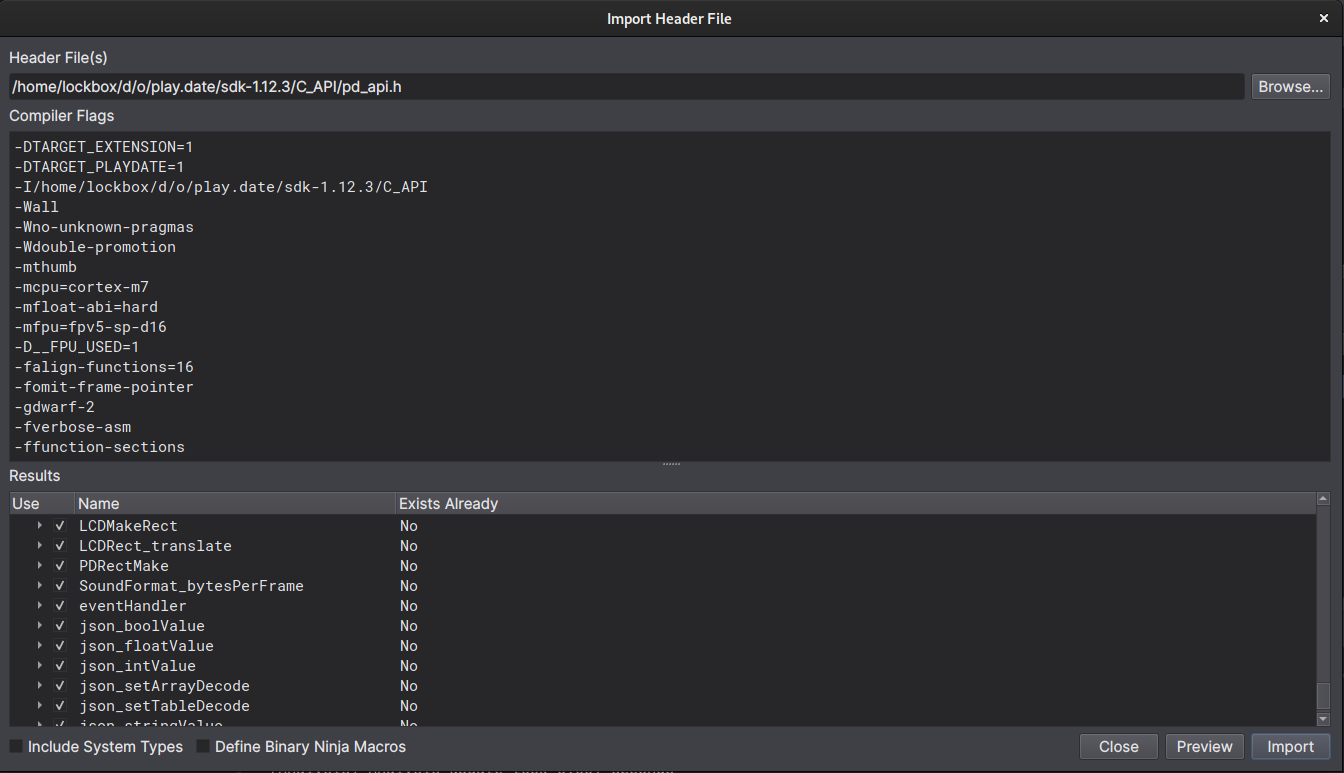Click the Browse... button for header files
This screenshot has height=773, width=1344.
(1290, 87)
